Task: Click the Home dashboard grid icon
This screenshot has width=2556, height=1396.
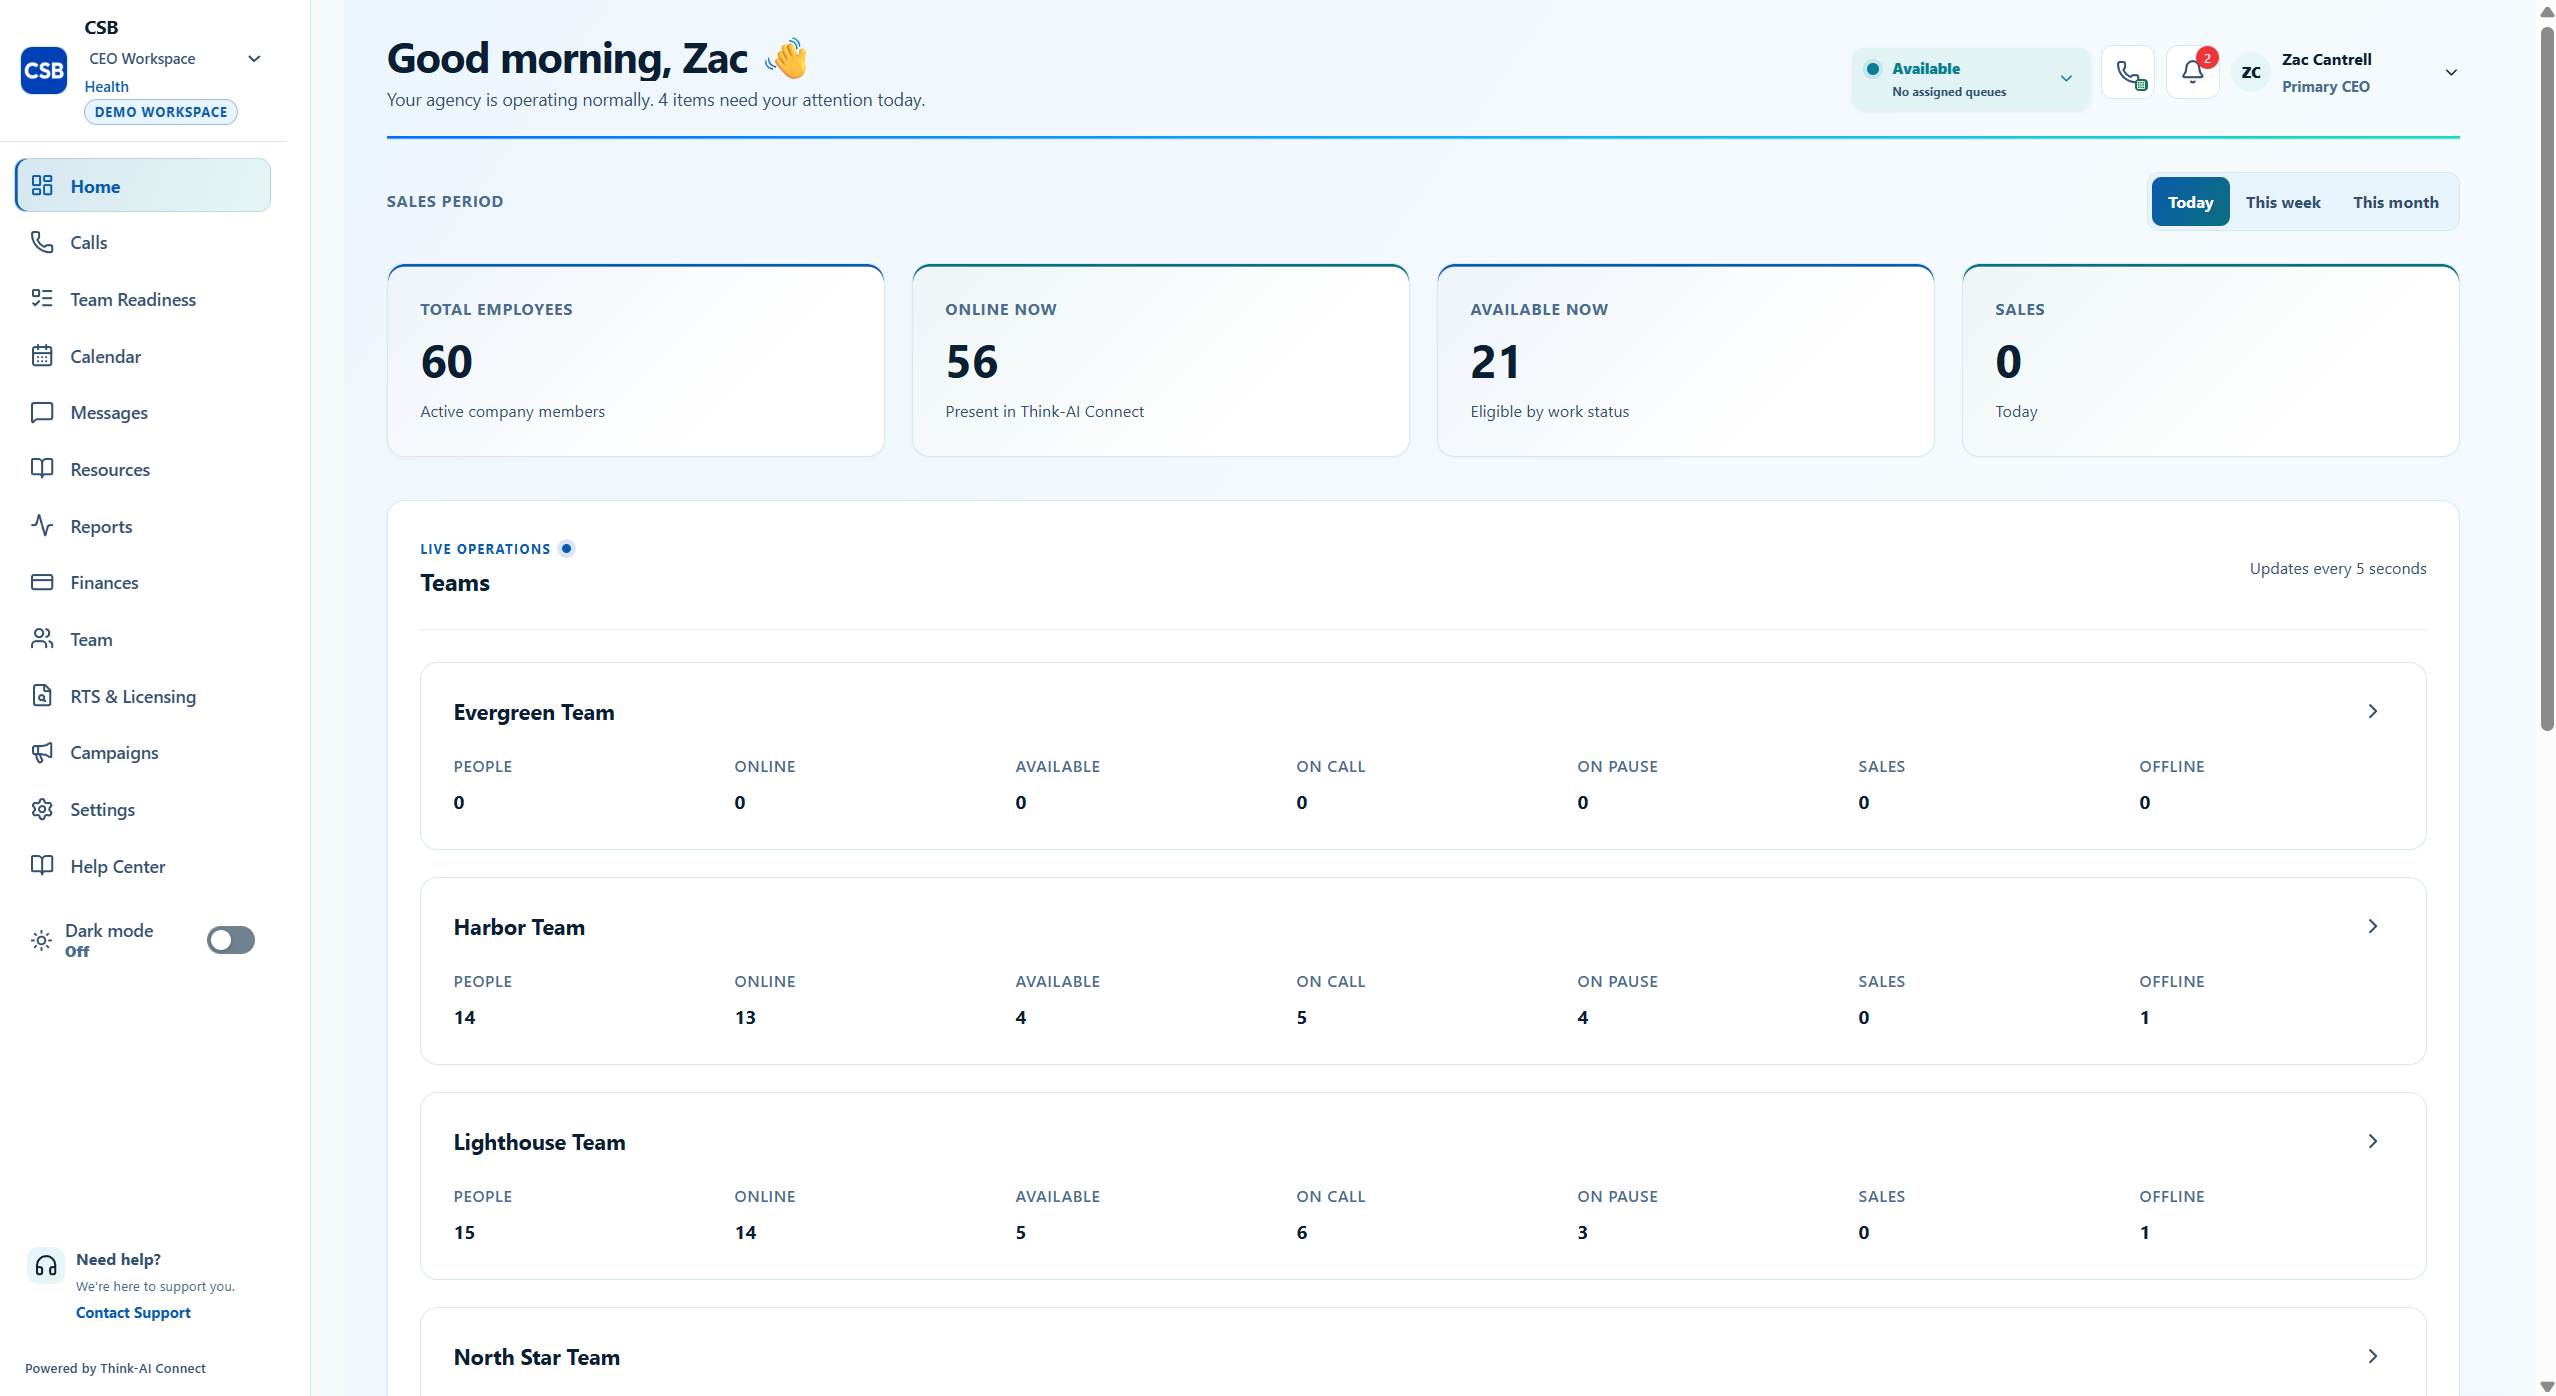Action: [42, 186]
